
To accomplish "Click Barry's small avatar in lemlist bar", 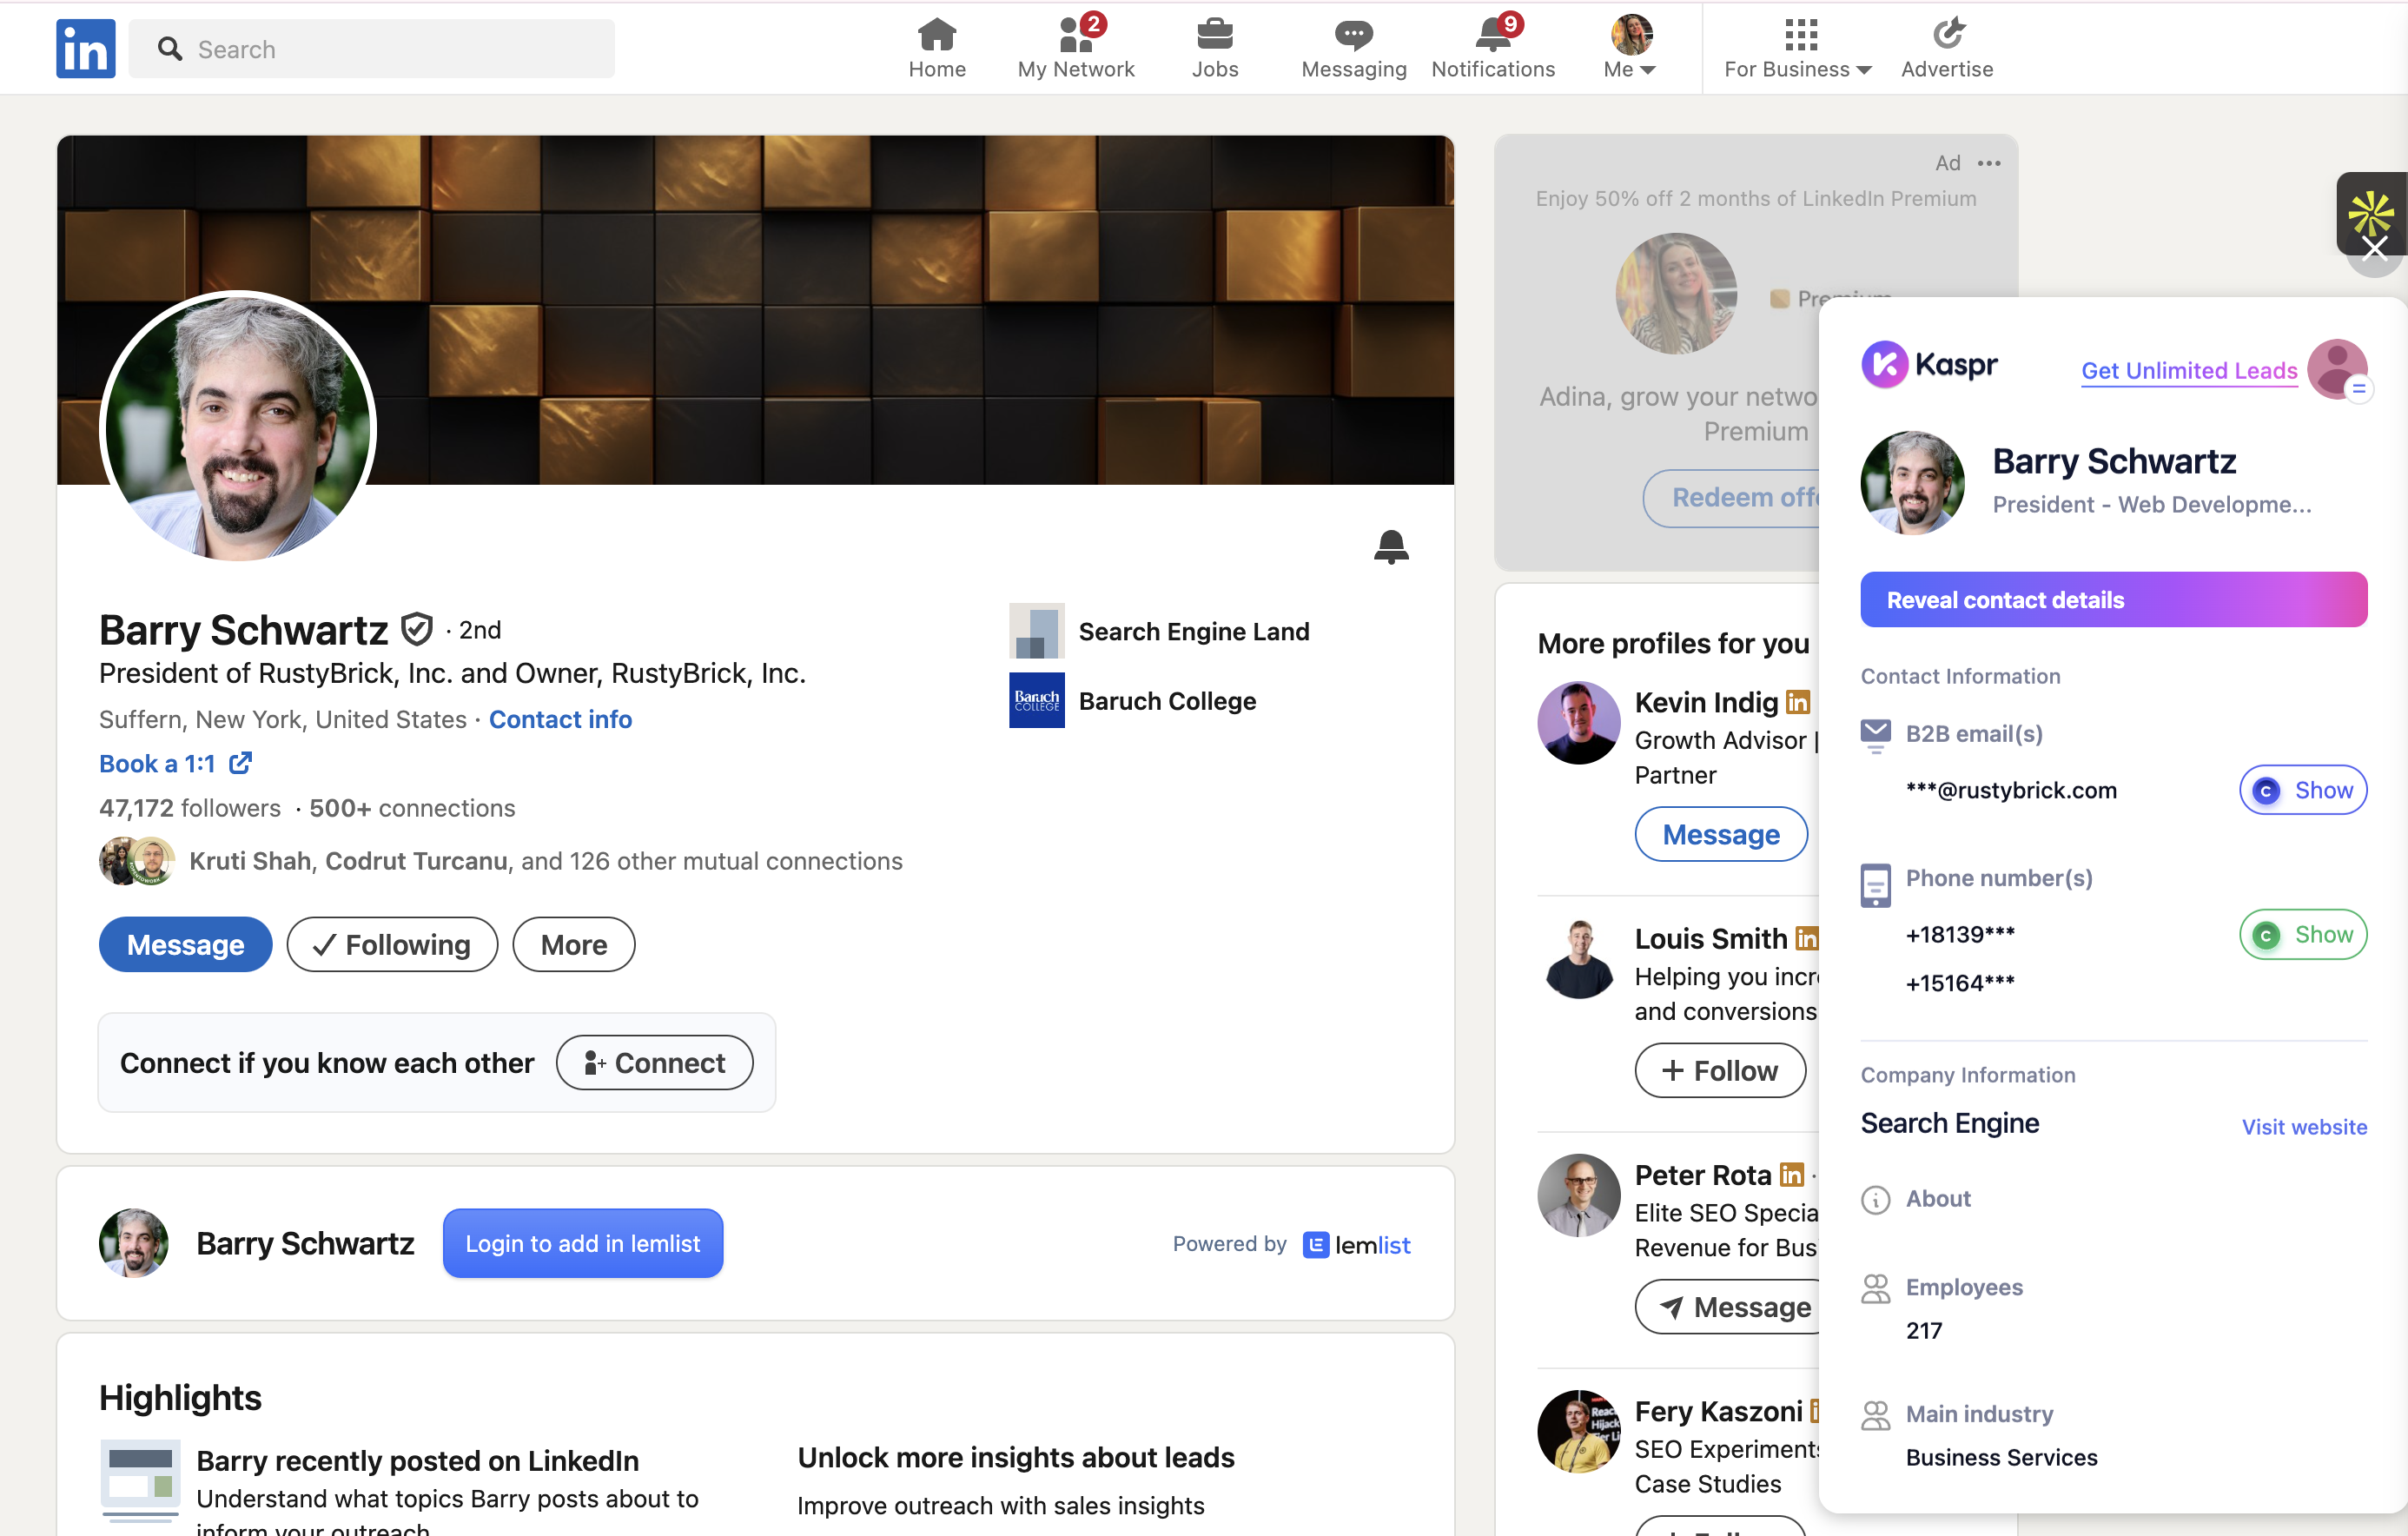I will click(x=133, y=1243).
